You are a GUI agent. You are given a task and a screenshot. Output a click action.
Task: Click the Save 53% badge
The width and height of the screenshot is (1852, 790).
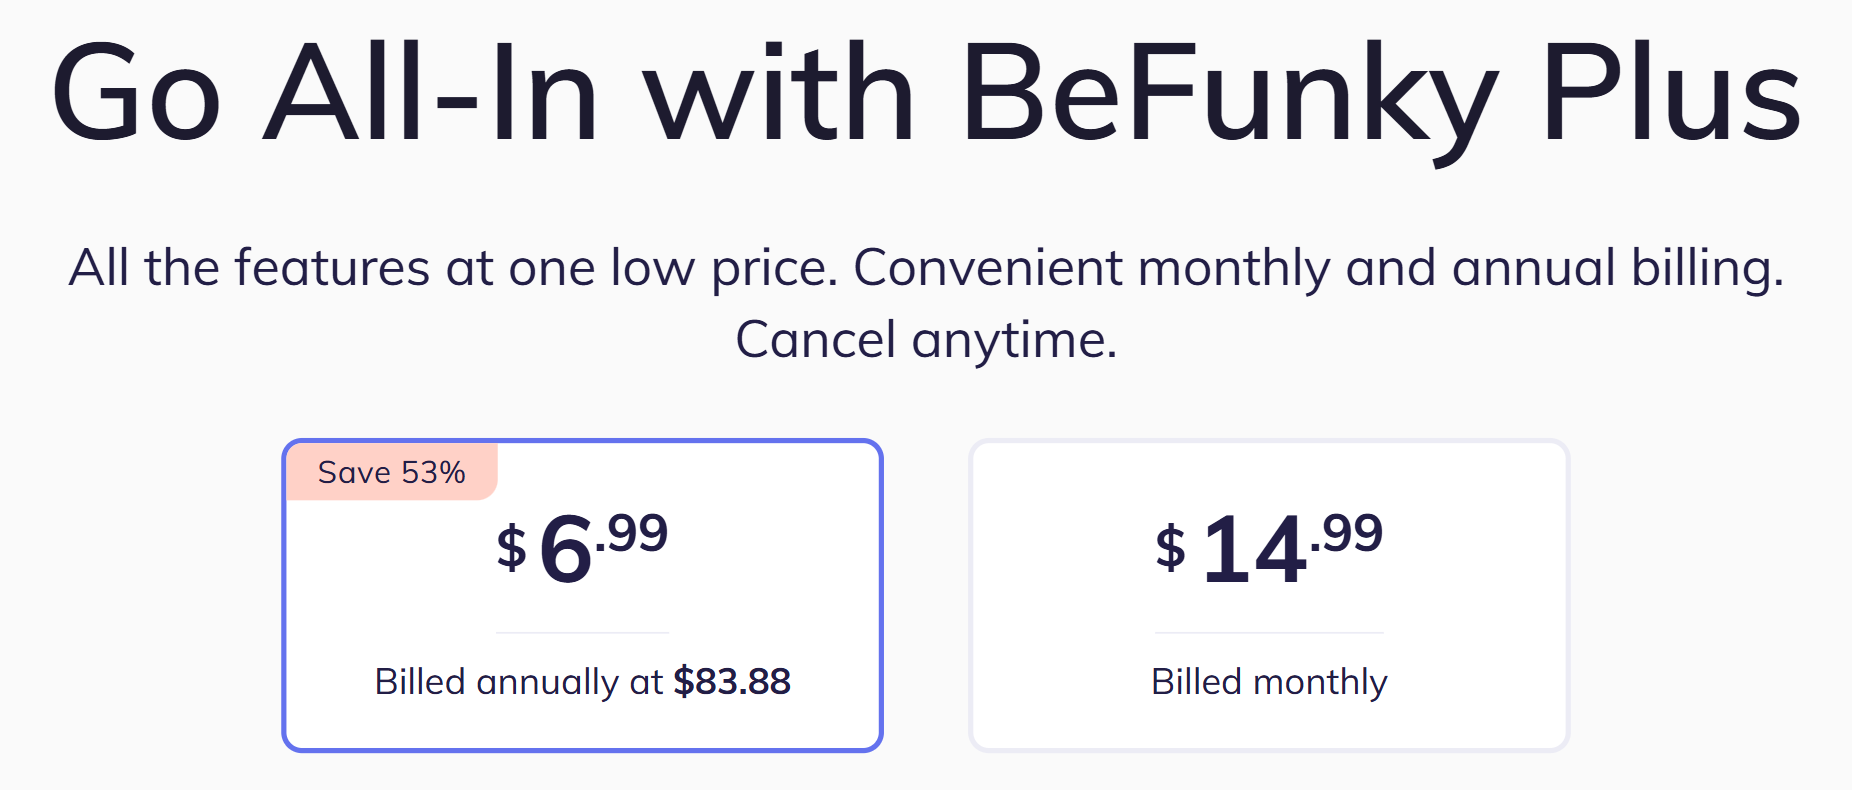(391, 472)
